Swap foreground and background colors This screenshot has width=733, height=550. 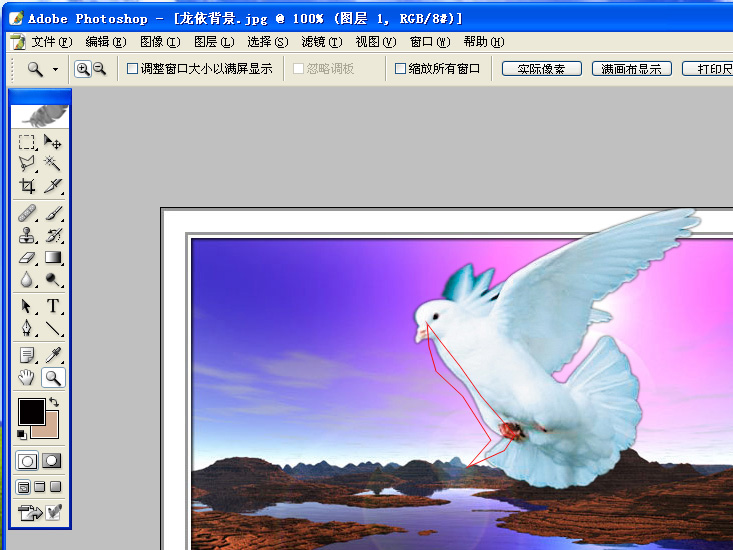(54, 401)
